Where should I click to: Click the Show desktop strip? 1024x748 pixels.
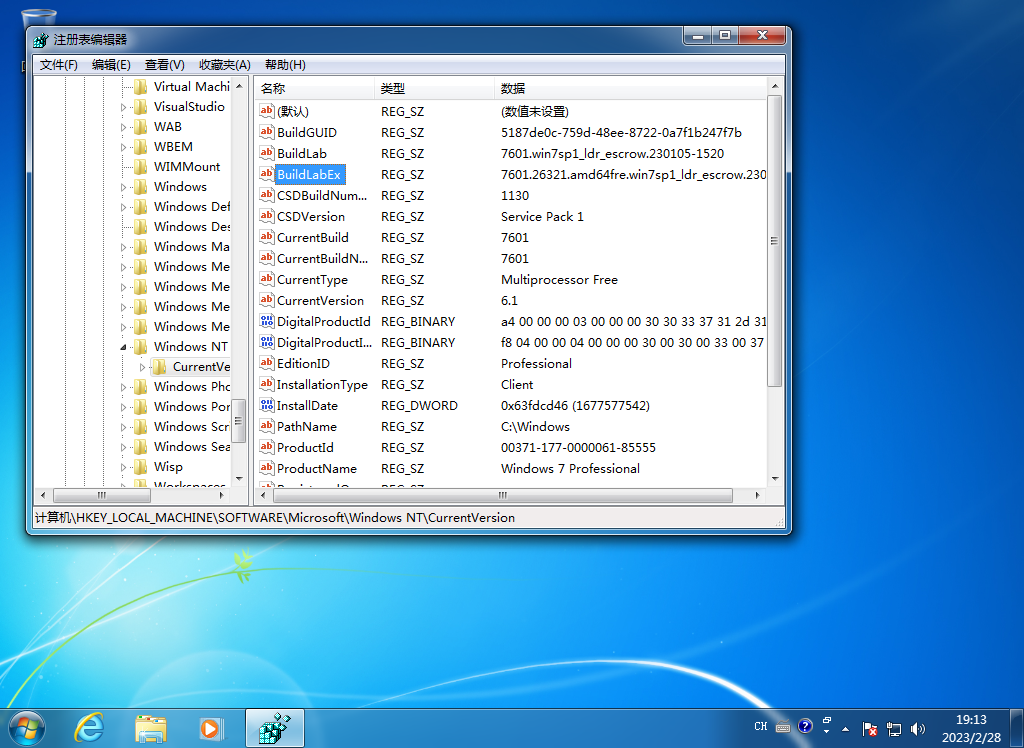[1017, 728]
